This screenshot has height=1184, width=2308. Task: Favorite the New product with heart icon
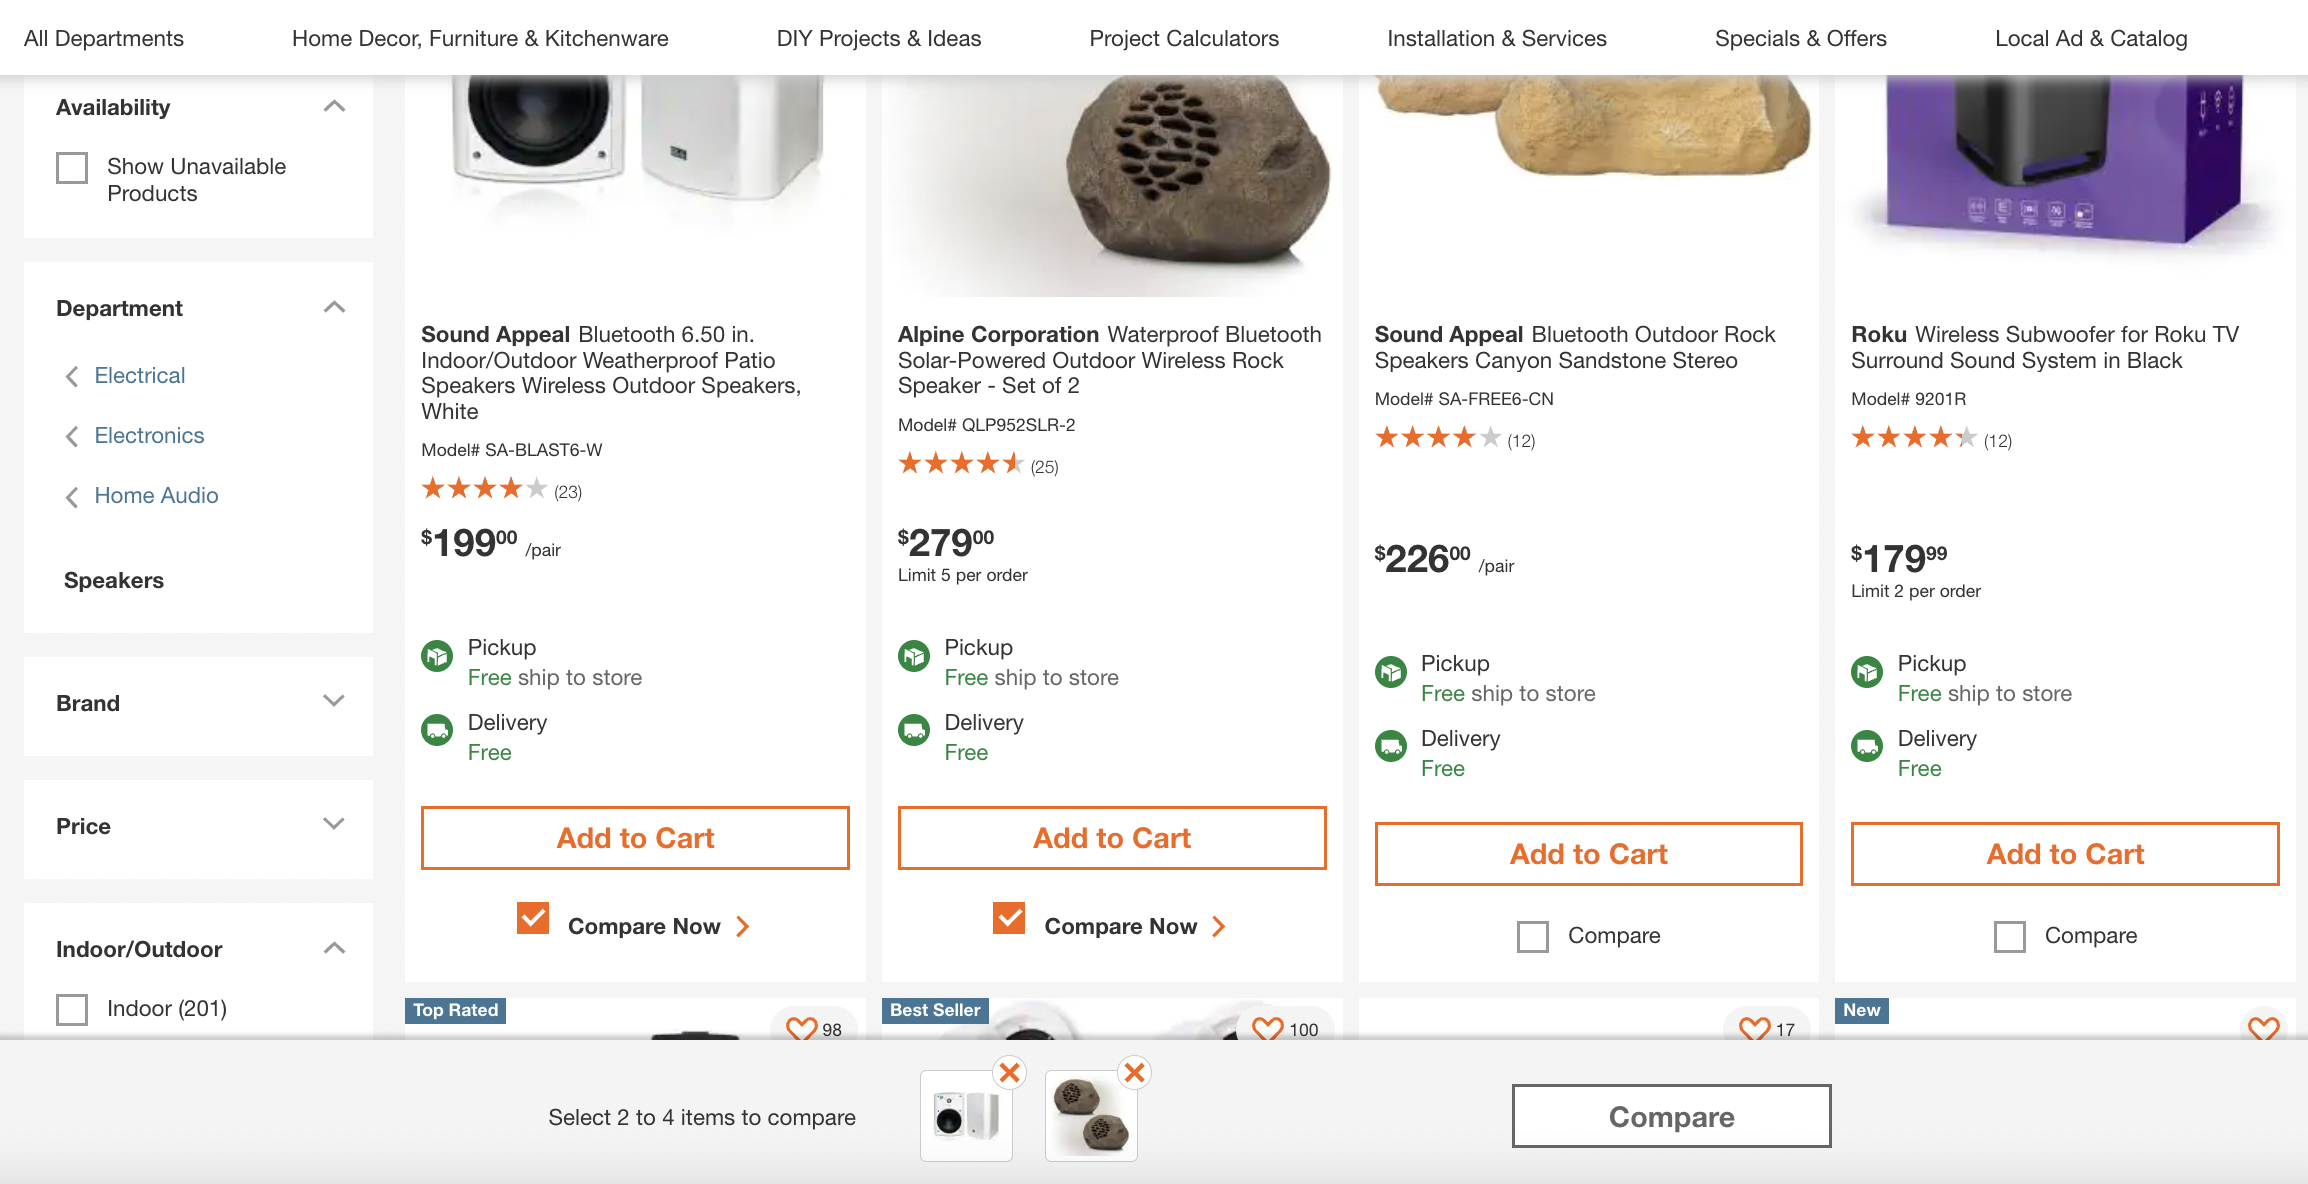[2263, 1028]
